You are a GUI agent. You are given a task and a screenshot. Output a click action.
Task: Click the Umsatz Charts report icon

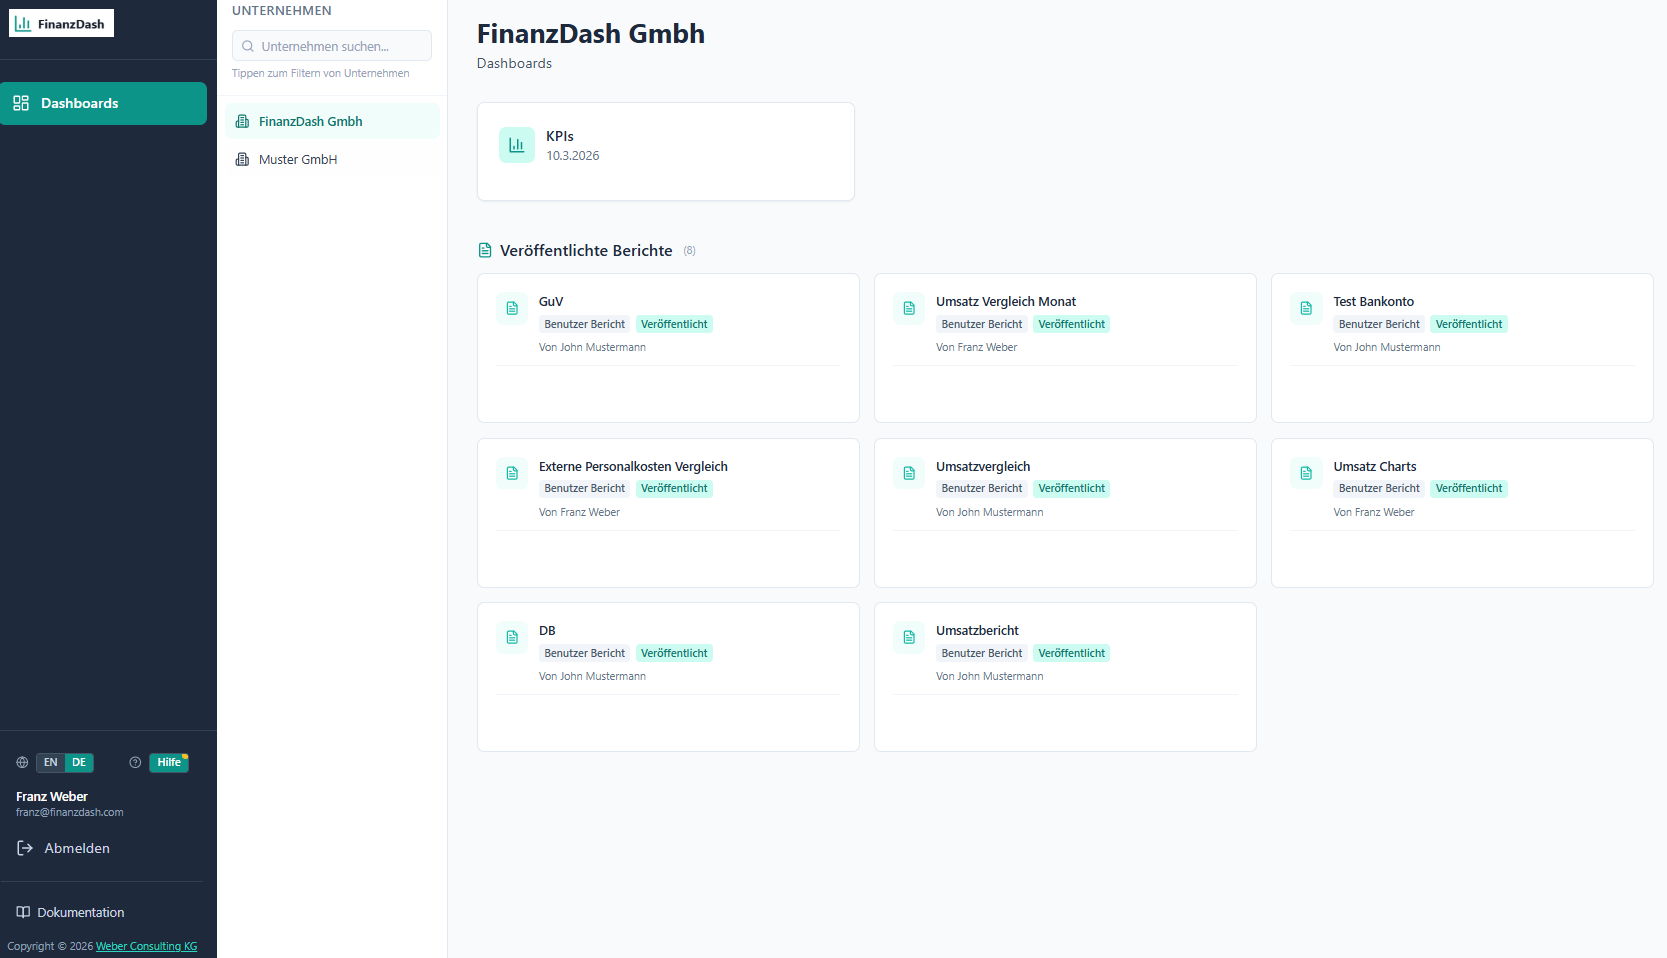[1306, 473]
